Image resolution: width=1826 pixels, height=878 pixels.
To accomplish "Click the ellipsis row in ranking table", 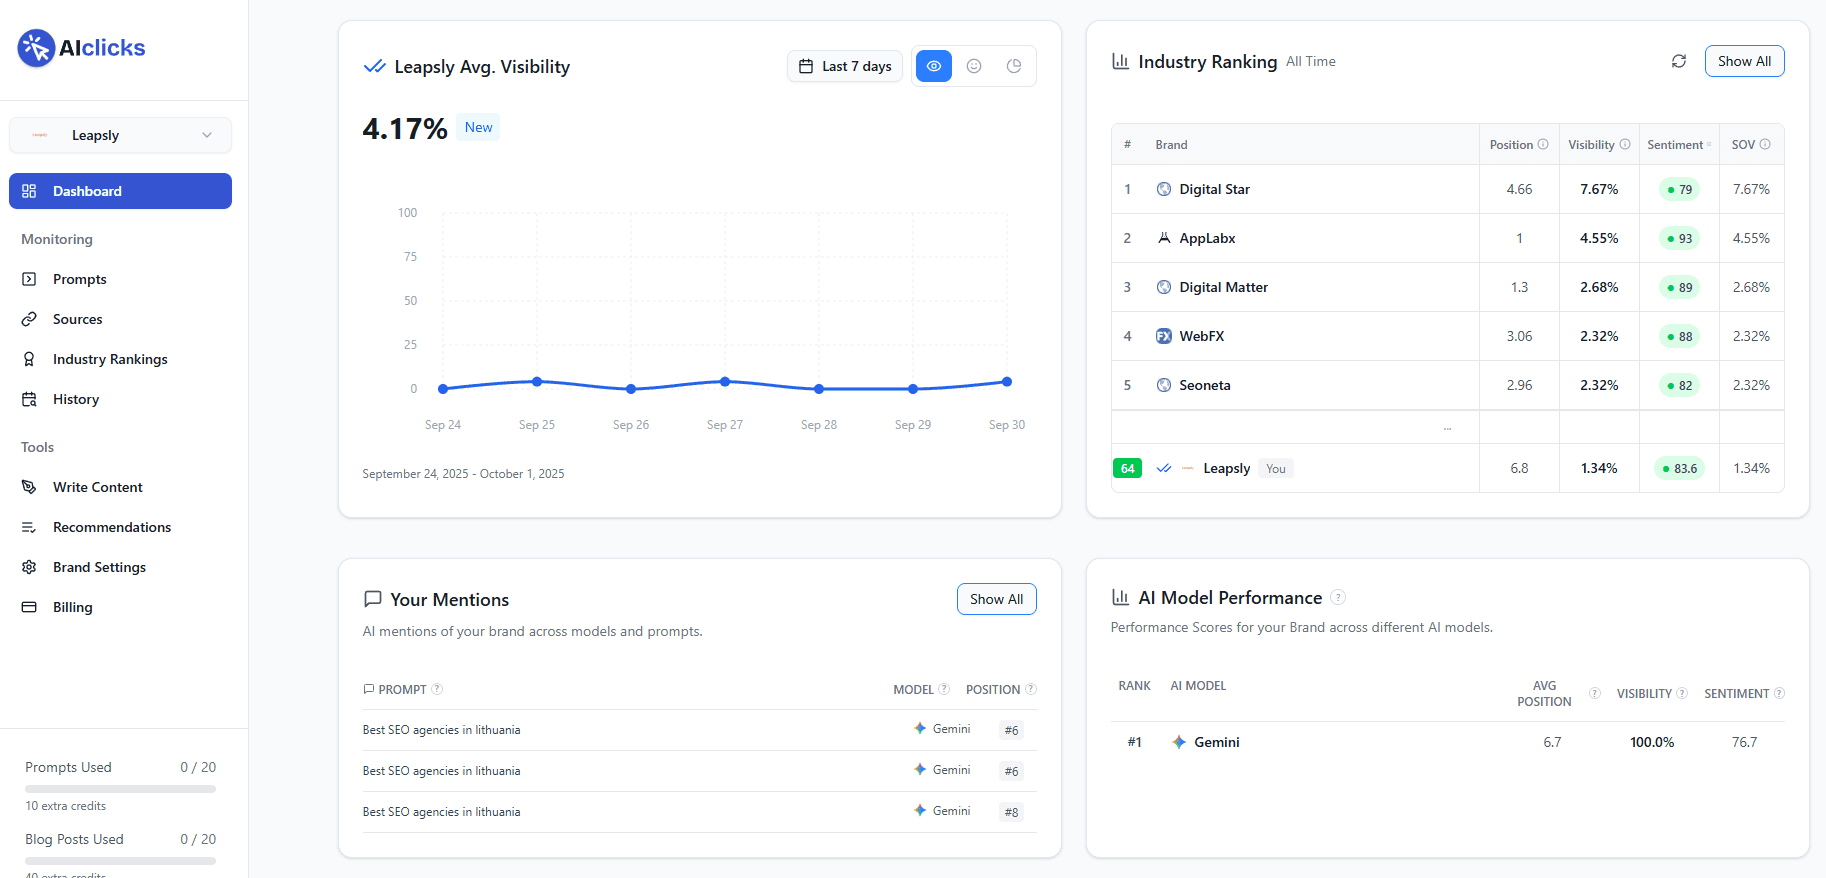I will point(1447,427).
